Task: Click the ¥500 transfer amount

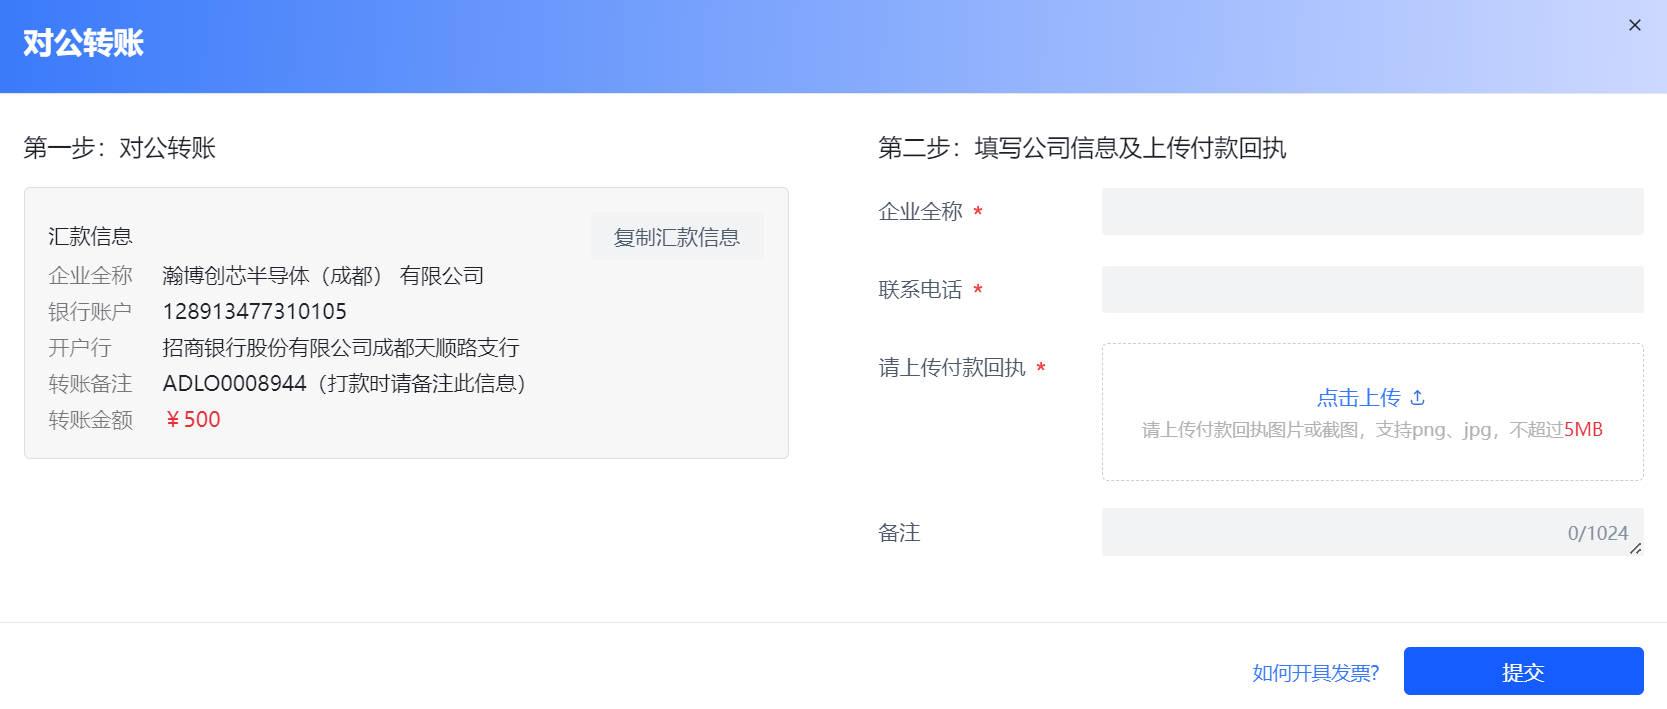Action: pyautogui.click(x=192, y=420)
